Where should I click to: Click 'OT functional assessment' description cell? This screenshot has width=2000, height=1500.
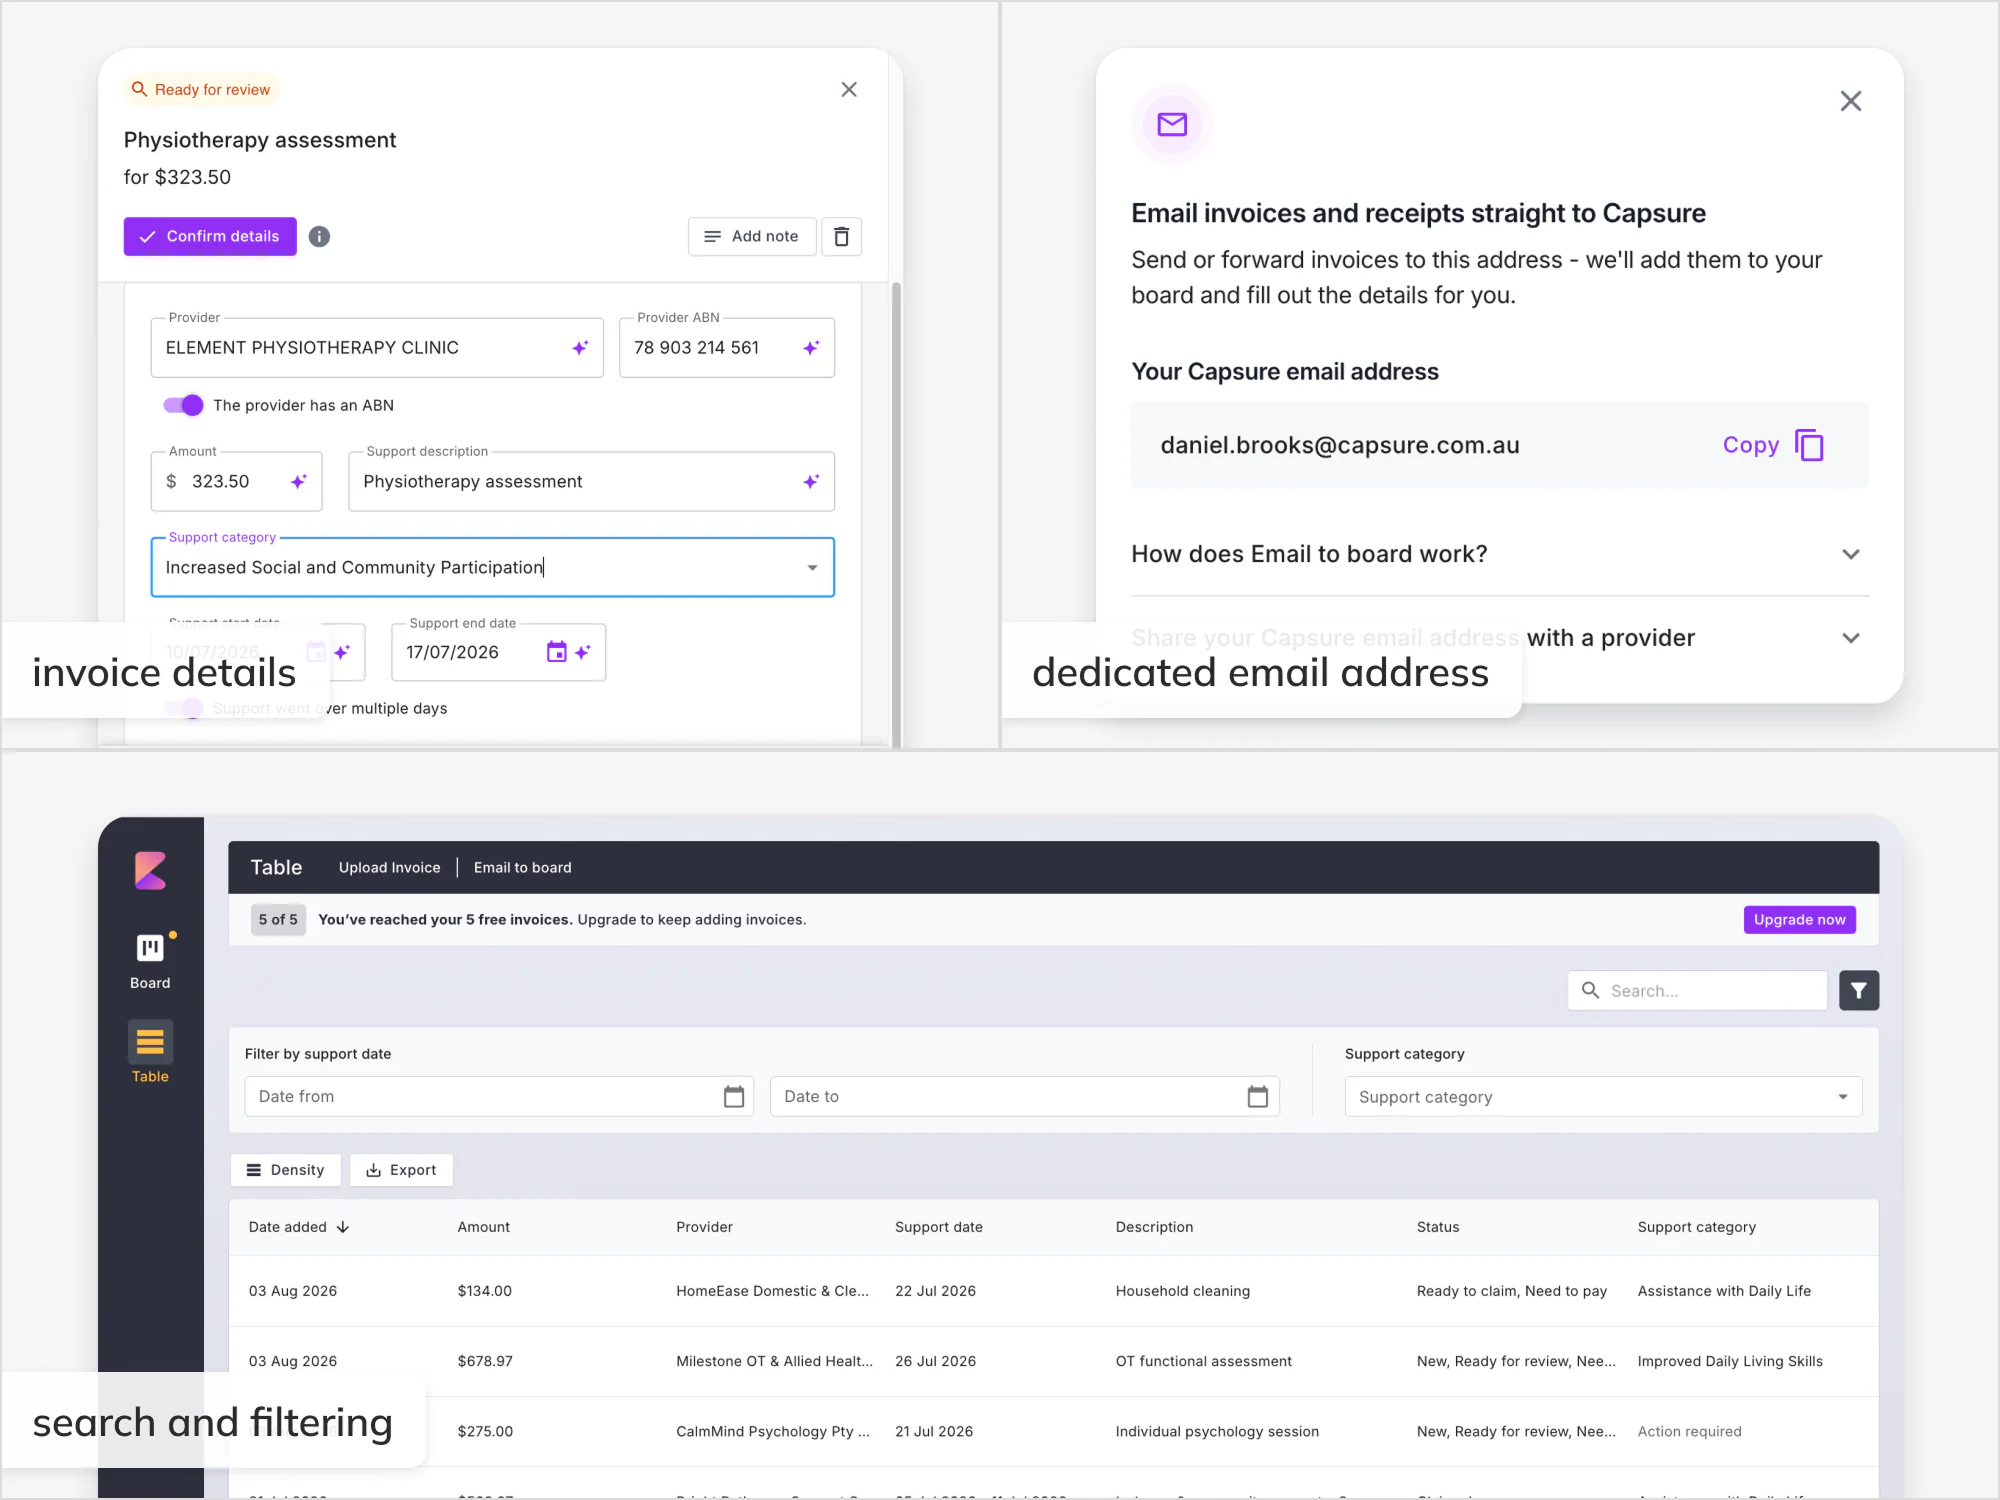(1204, 1361)
